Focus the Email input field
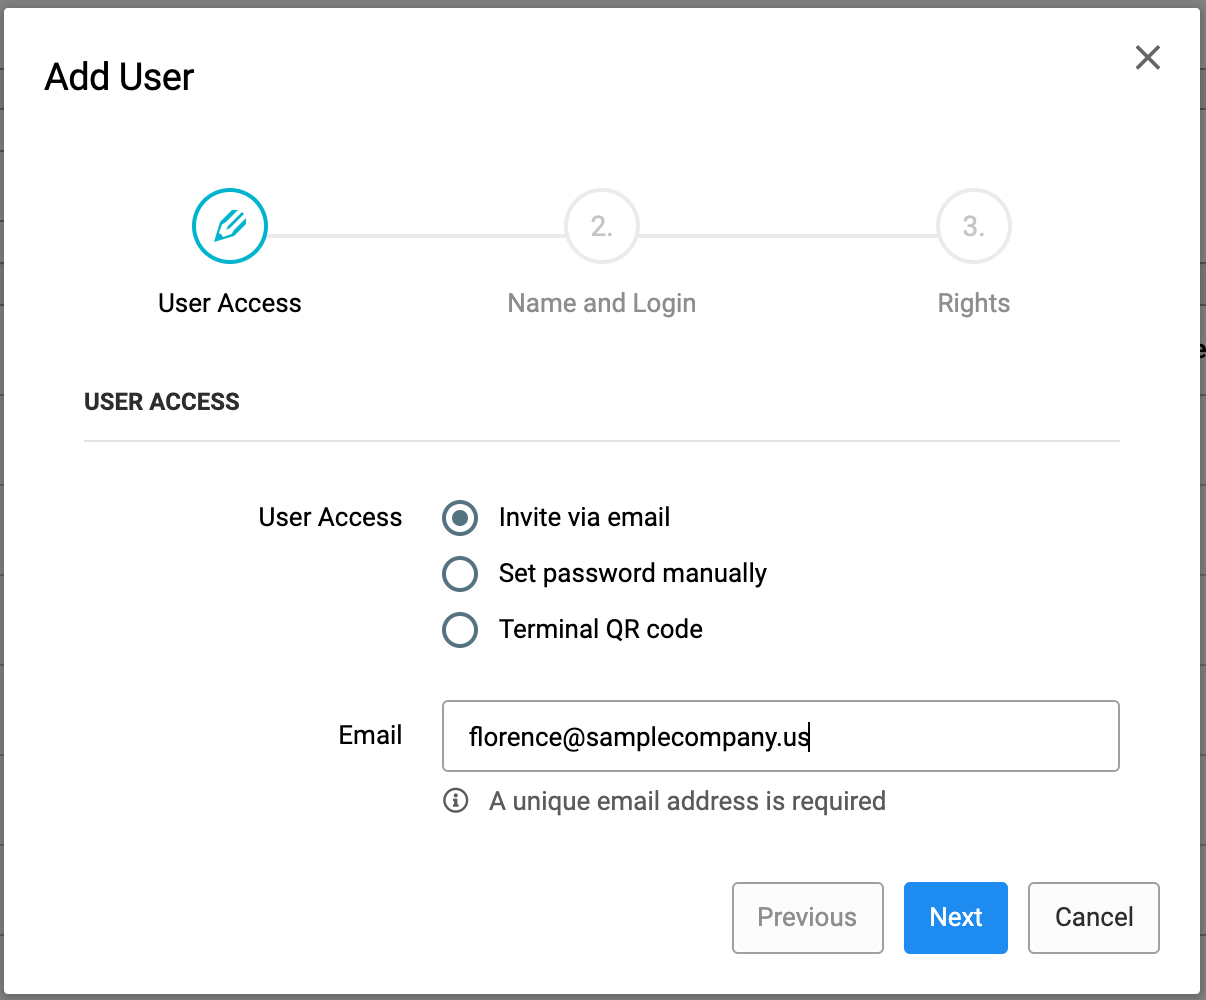The width and height of the screenshot is (1206, 1000). [x=781, y=736]
